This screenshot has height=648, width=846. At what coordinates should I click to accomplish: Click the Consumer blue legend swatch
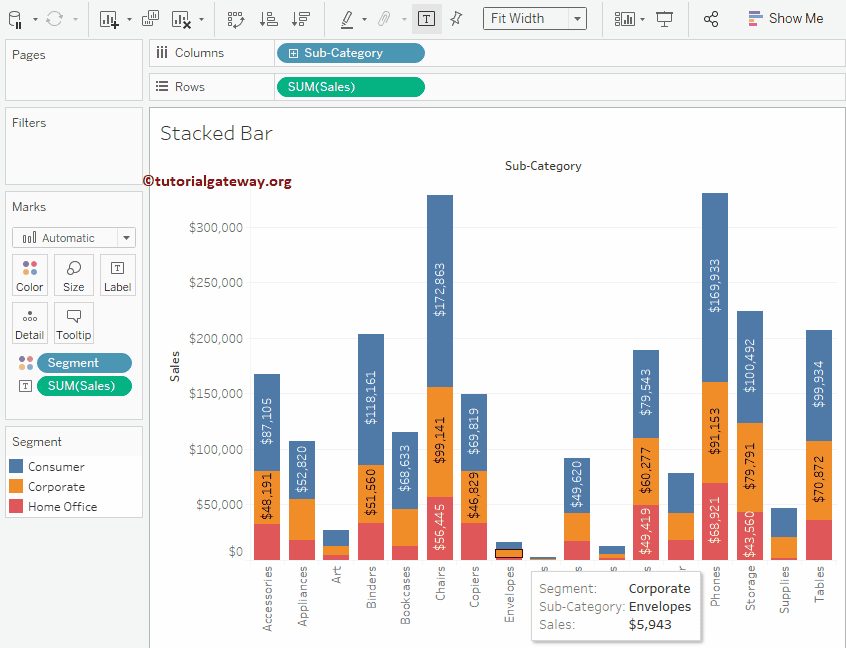(17, 467)
